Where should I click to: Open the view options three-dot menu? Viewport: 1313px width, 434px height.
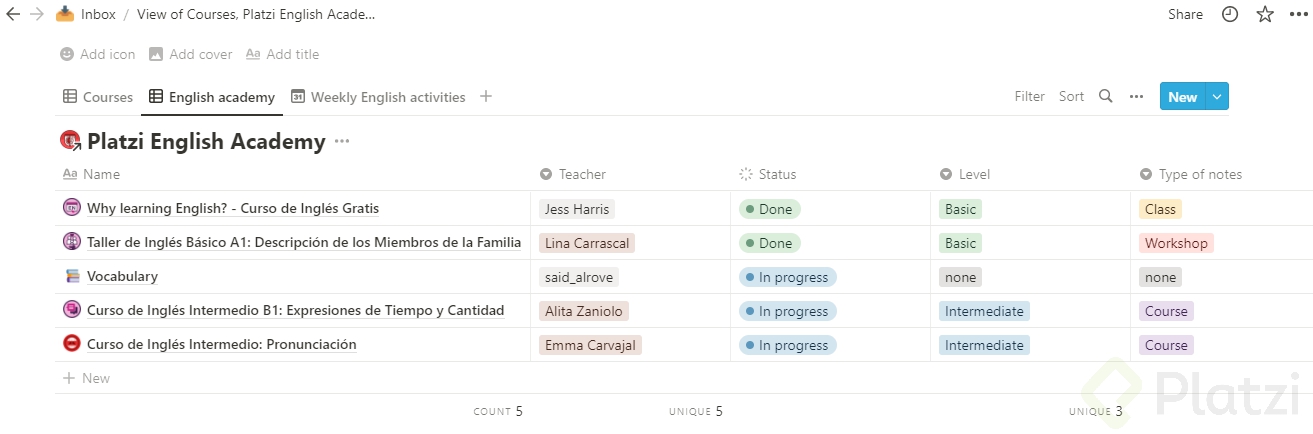[x=1136, y=97]
